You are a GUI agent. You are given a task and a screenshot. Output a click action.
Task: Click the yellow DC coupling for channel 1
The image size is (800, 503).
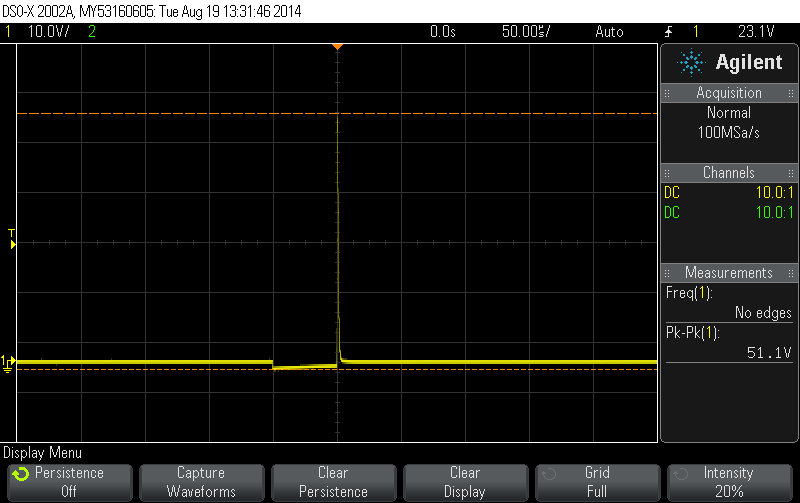671,193
